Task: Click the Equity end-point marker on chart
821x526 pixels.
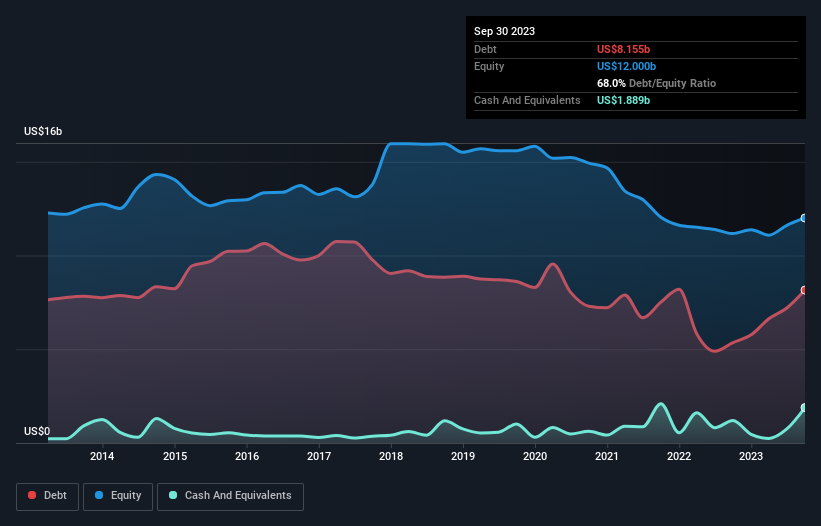Action: pyautogui.click(x=804, y=218)
